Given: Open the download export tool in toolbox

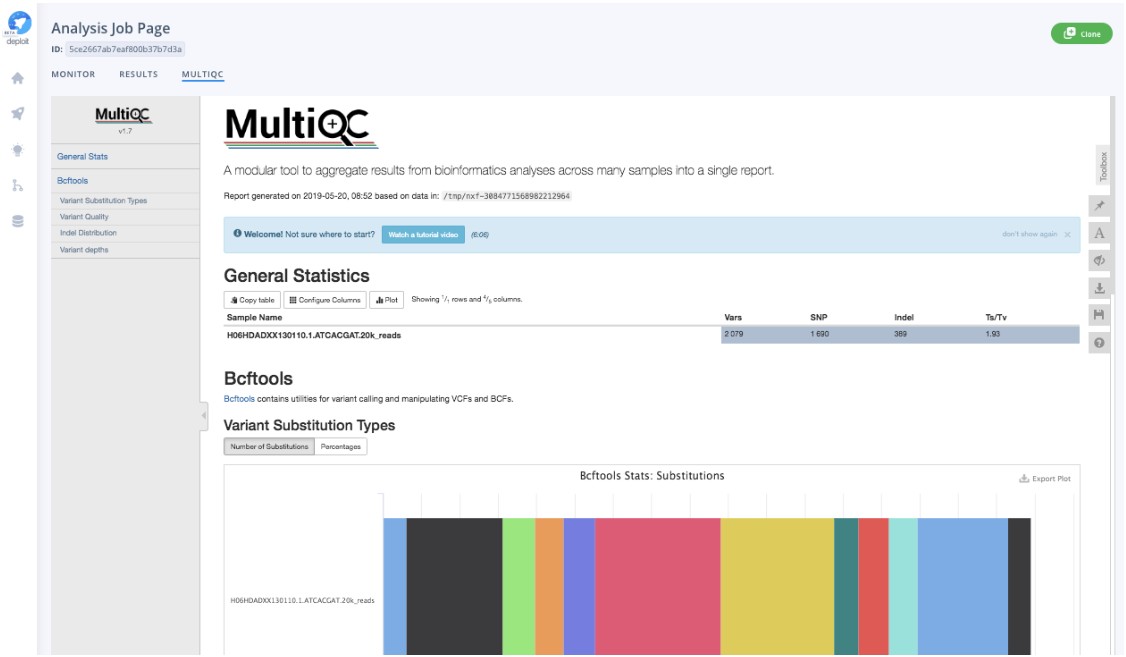Looking at the screenshot, I should [1099, 288].
